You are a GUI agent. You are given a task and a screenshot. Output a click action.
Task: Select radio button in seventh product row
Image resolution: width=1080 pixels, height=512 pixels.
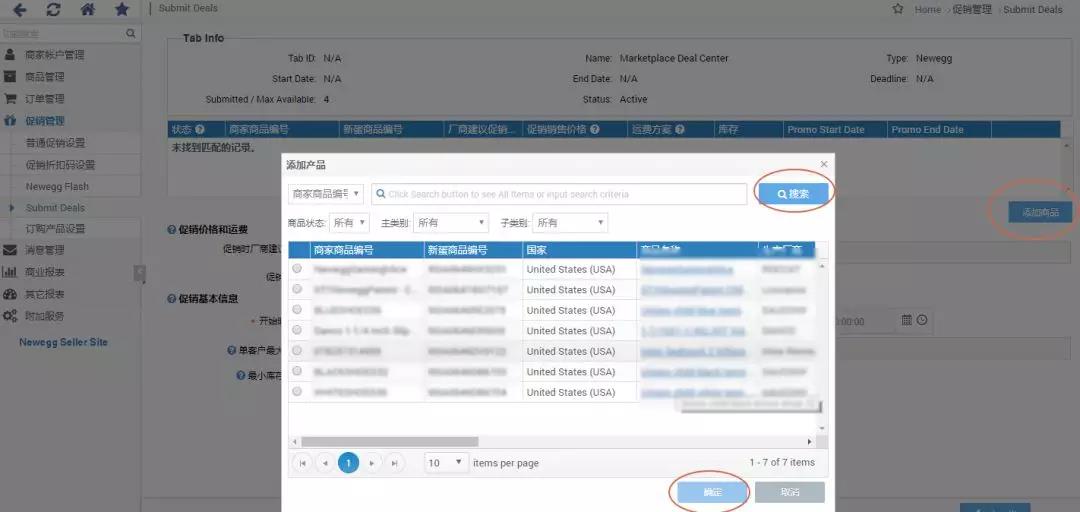[297, 391]
